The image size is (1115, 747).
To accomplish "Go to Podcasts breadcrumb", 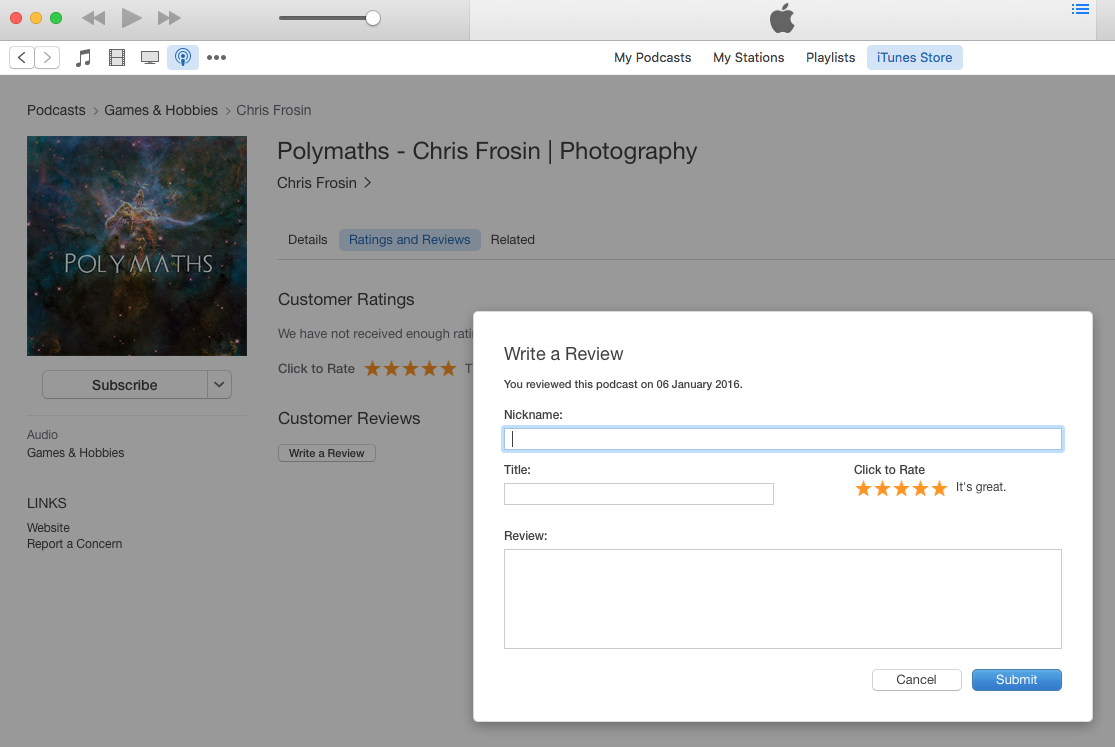I will [56, 110].
